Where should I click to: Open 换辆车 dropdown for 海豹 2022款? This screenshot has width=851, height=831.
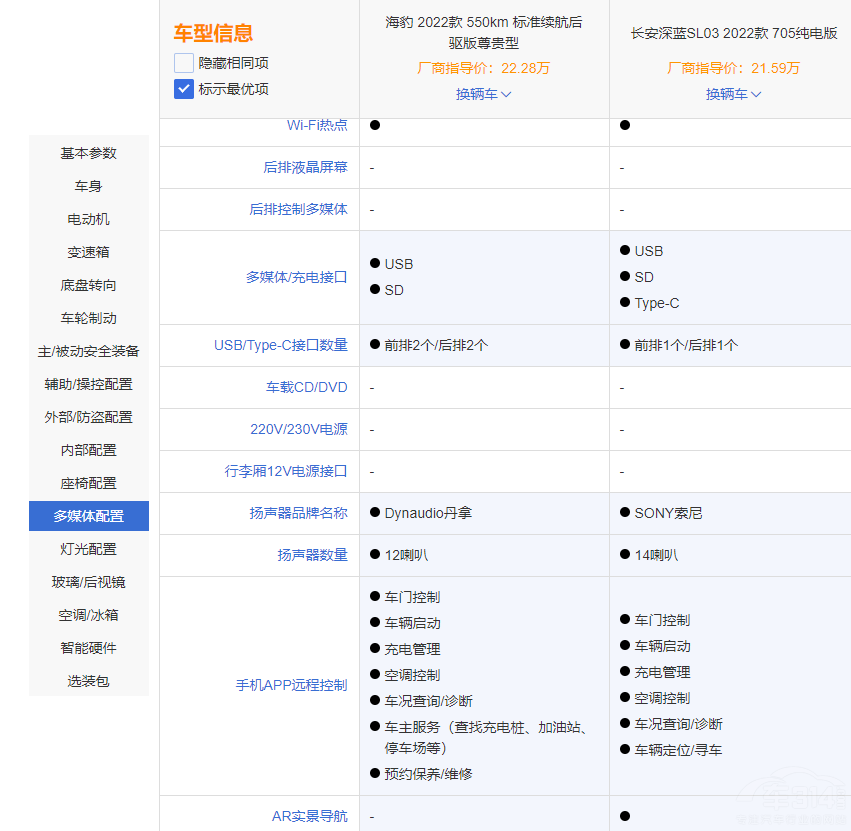point(484,94)
